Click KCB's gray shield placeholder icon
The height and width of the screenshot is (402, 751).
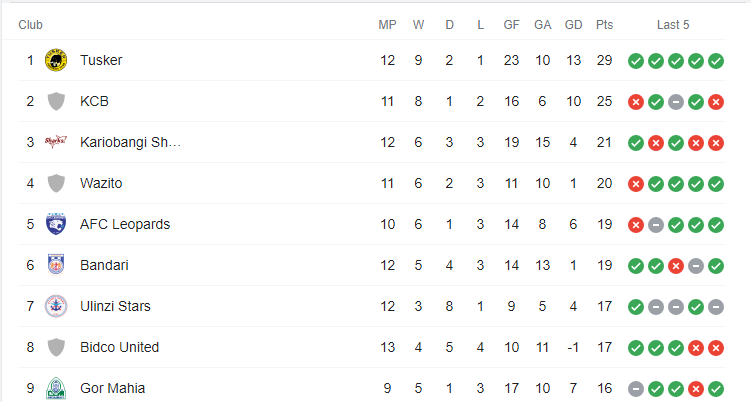56,102
